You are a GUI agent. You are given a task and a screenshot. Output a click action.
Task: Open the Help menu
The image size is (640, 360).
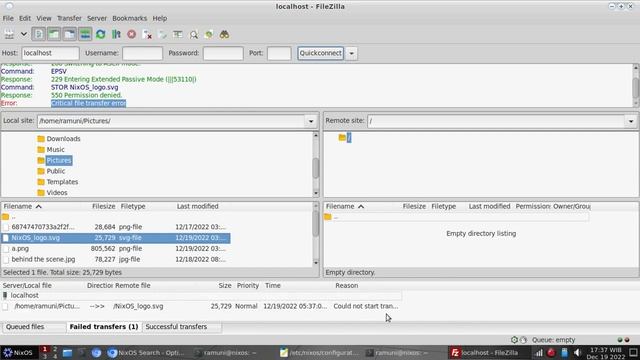coord(160,18)
